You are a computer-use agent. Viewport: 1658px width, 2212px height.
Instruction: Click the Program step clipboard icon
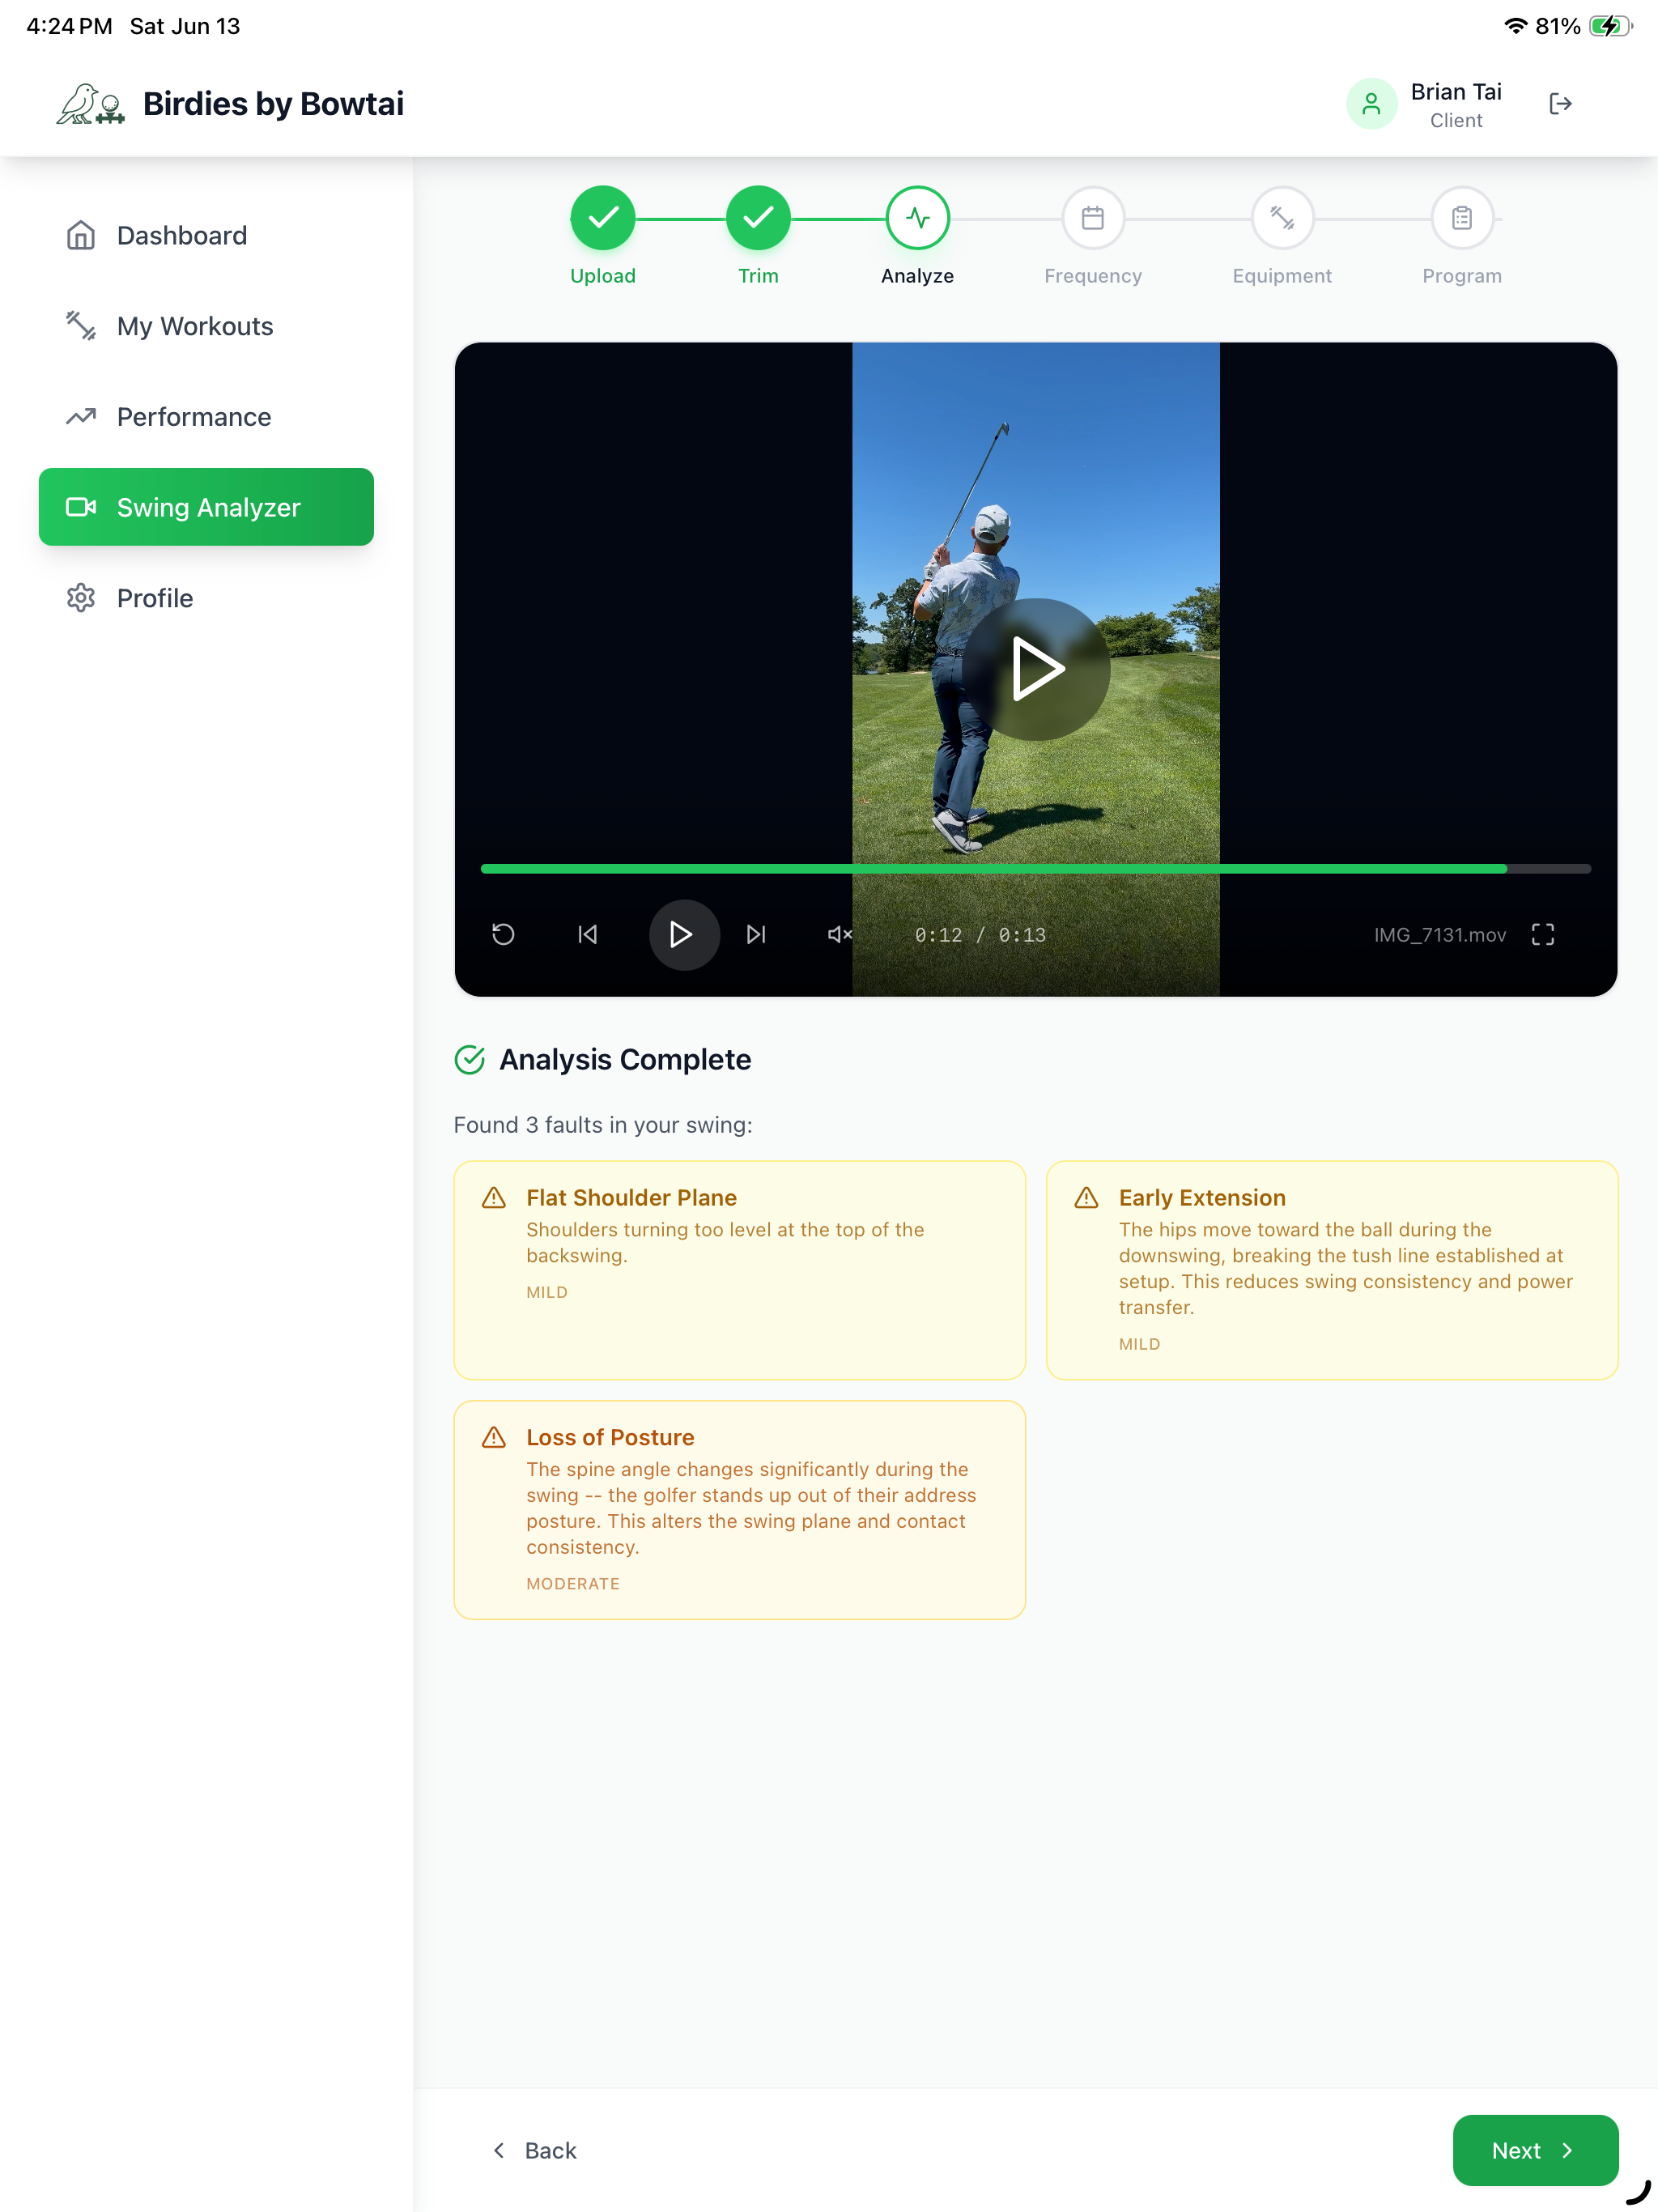[x=1462, y=218]
